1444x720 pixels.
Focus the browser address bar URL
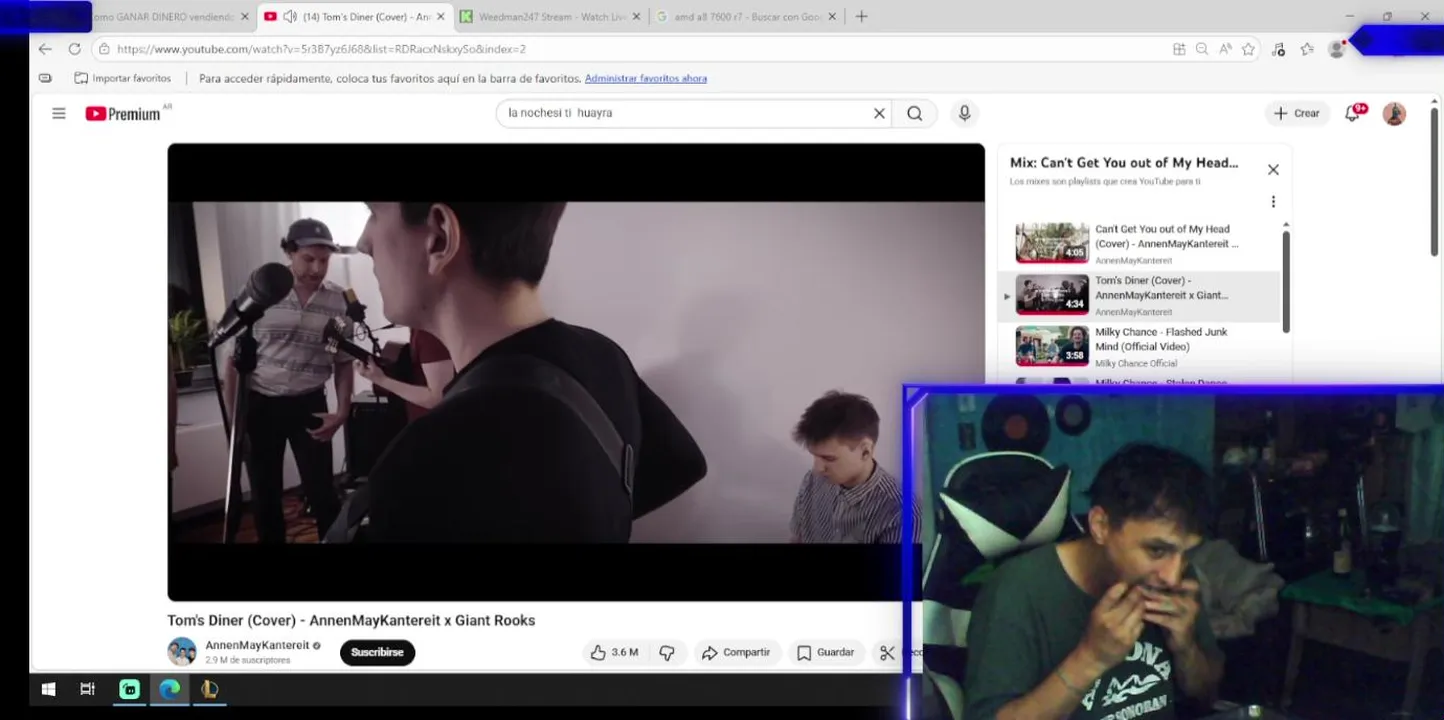click(x=321, y=49)
